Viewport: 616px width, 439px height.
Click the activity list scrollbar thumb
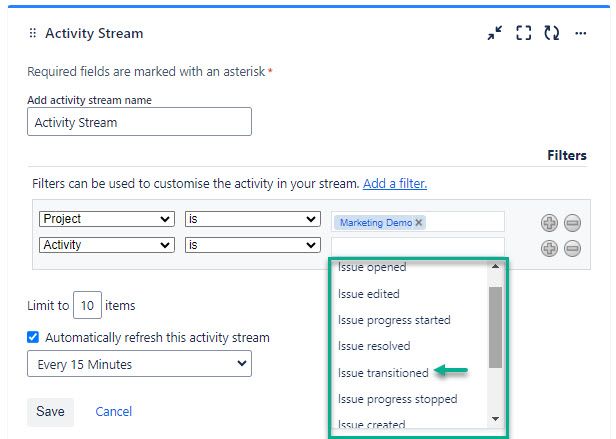coord(495,327)
